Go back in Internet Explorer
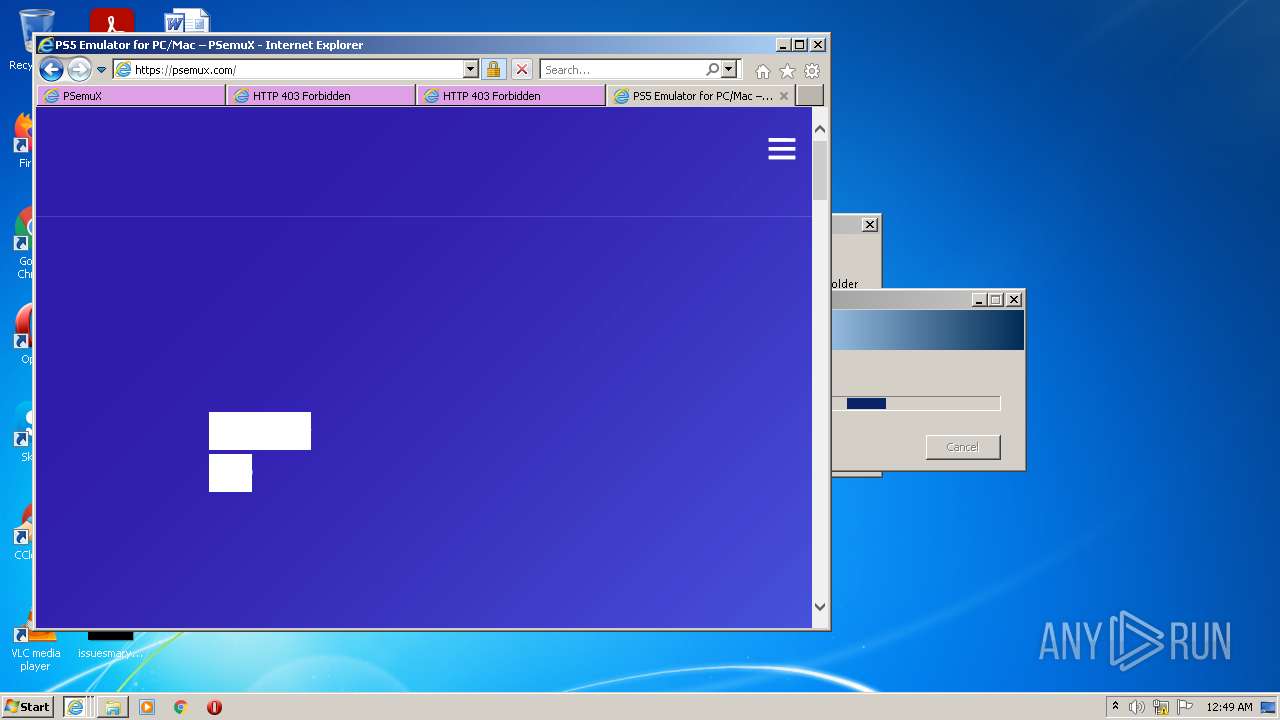The width and height of the screenshot is (1280, 720). tap(51, 69)
